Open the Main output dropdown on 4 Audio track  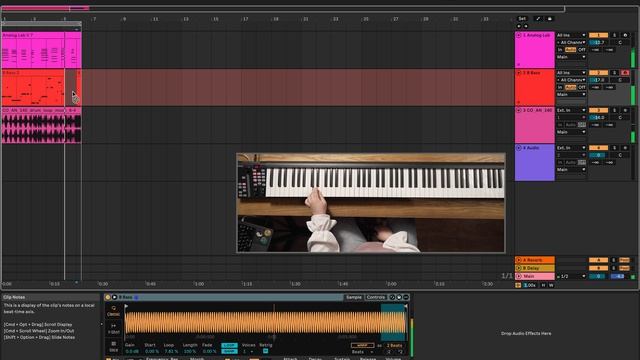(x=571, y=170)
